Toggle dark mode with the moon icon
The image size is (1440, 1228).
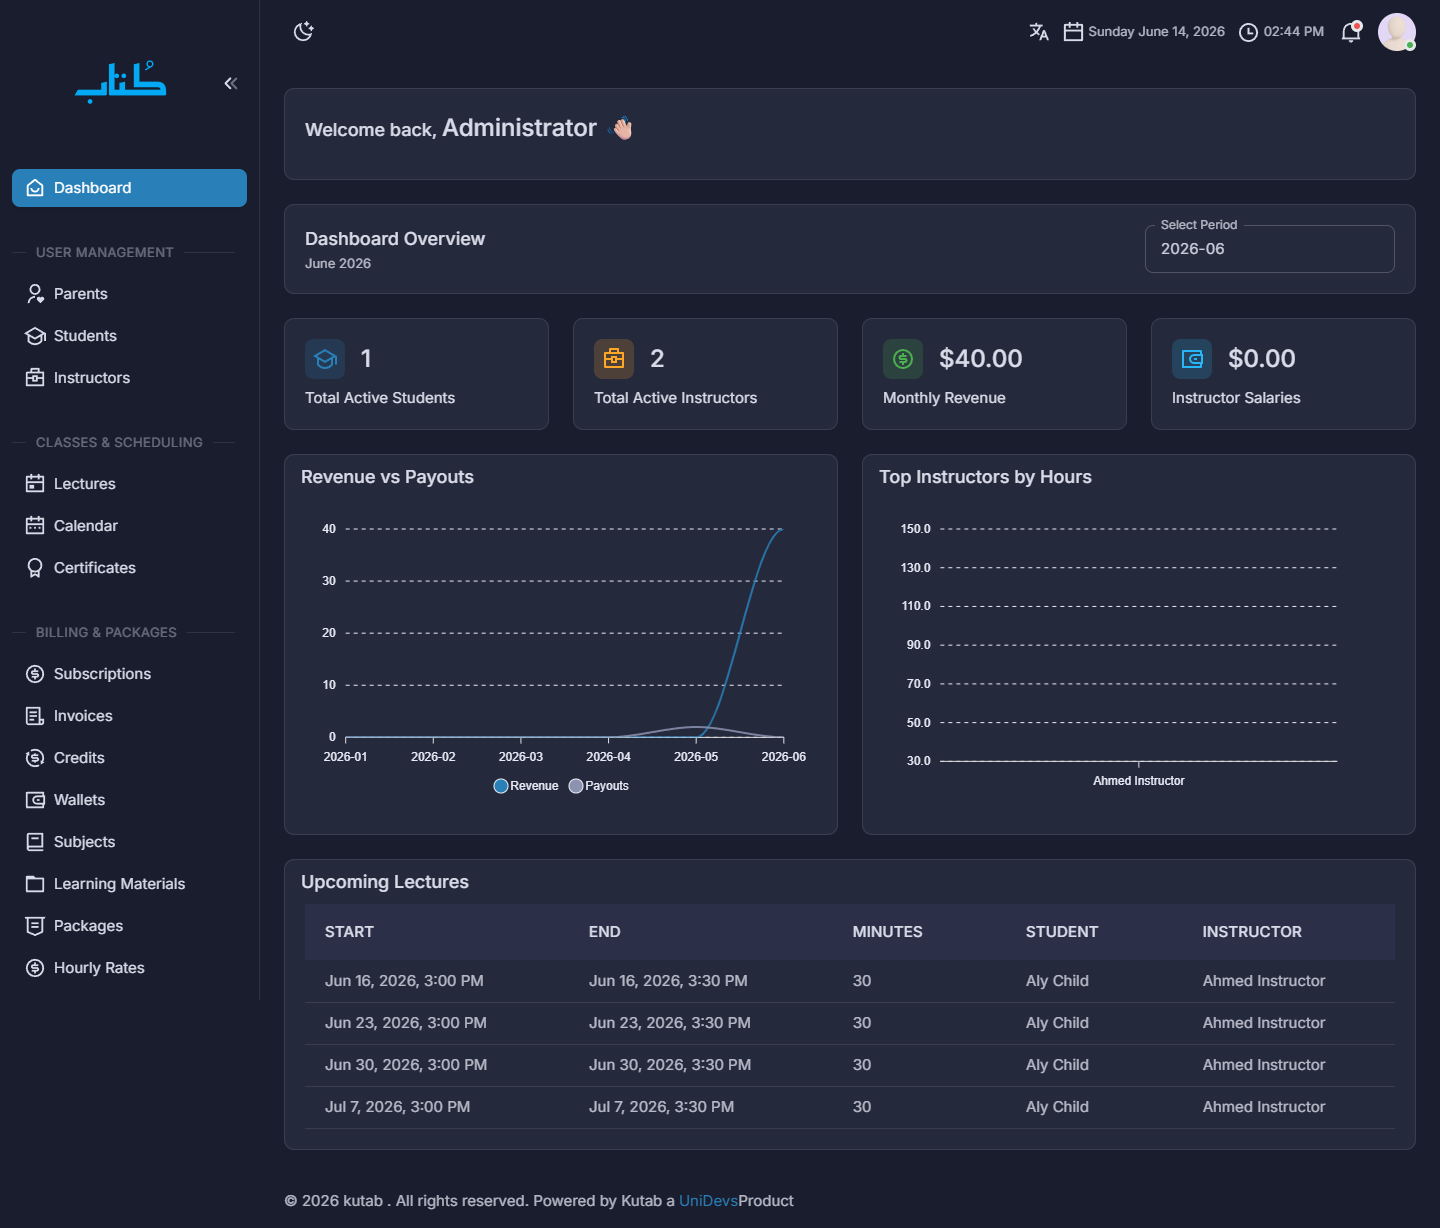(304, 32)
